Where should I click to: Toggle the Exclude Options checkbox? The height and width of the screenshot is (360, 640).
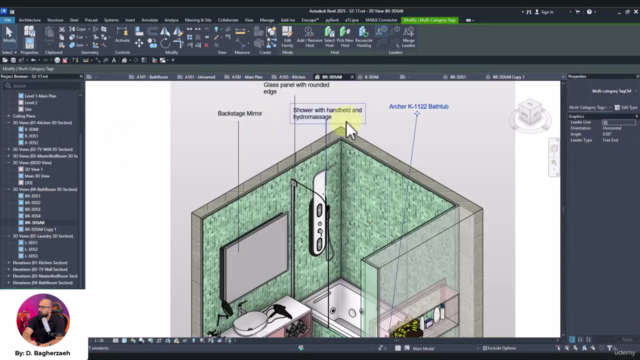(x=485, y=348)
